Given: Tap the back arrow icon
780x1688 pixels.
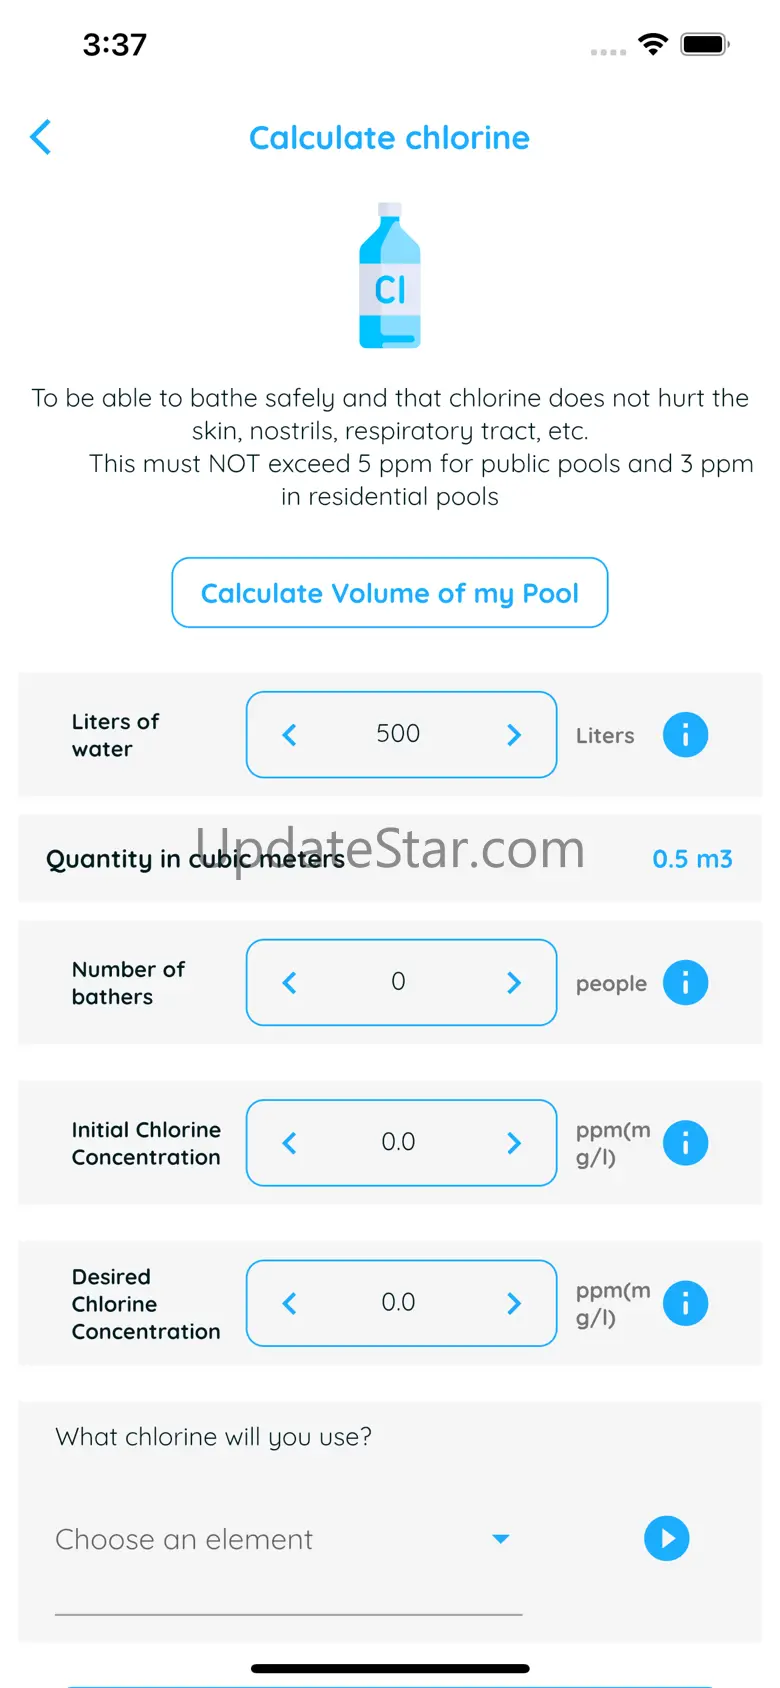Looking at the screenshot, I should click(x=41, y=138).
